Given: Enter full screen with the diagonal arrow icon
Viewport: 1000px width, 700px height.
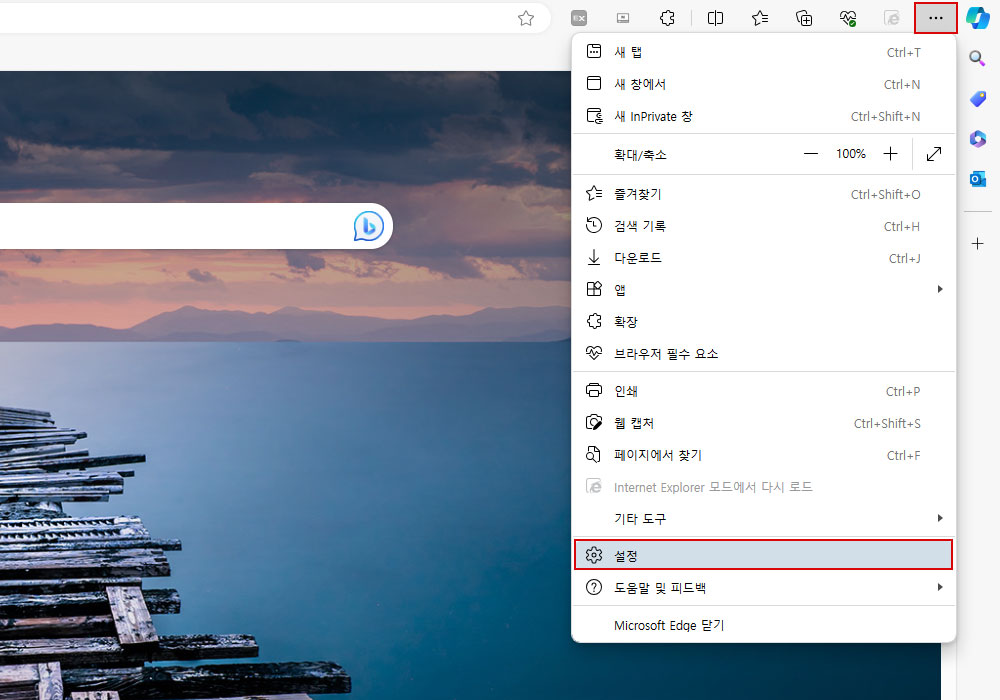Looking at the screenshot, I should 934,154.
